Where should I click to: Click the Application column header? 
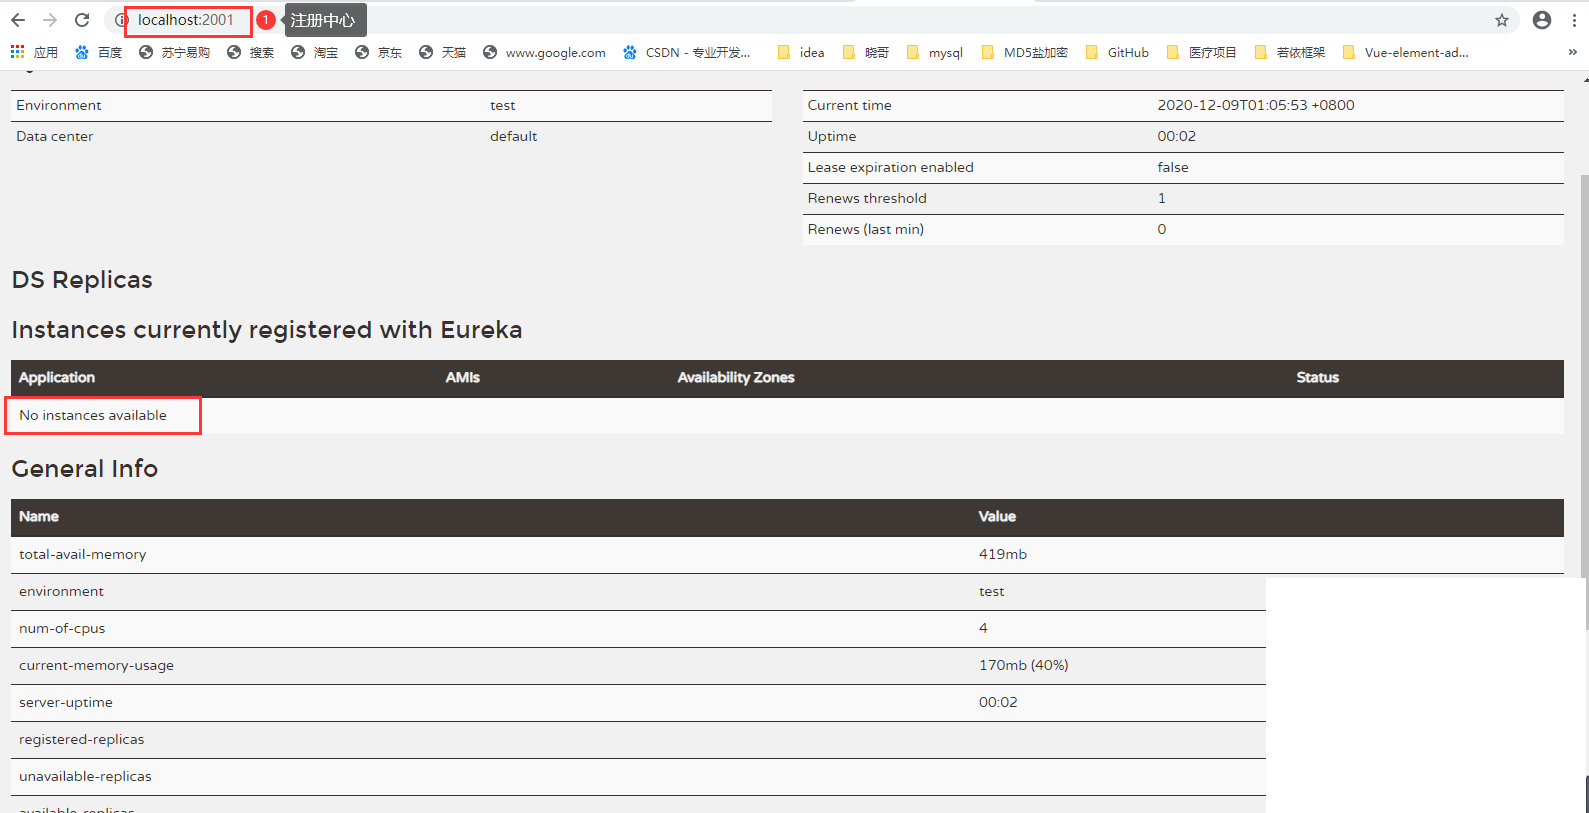pyautogui.click(x=57, y=377)
